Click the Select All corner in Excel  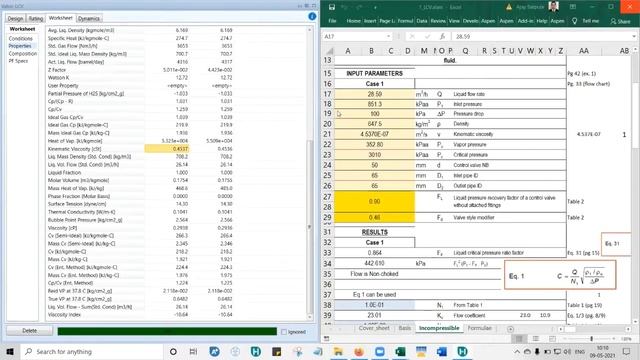329,51
